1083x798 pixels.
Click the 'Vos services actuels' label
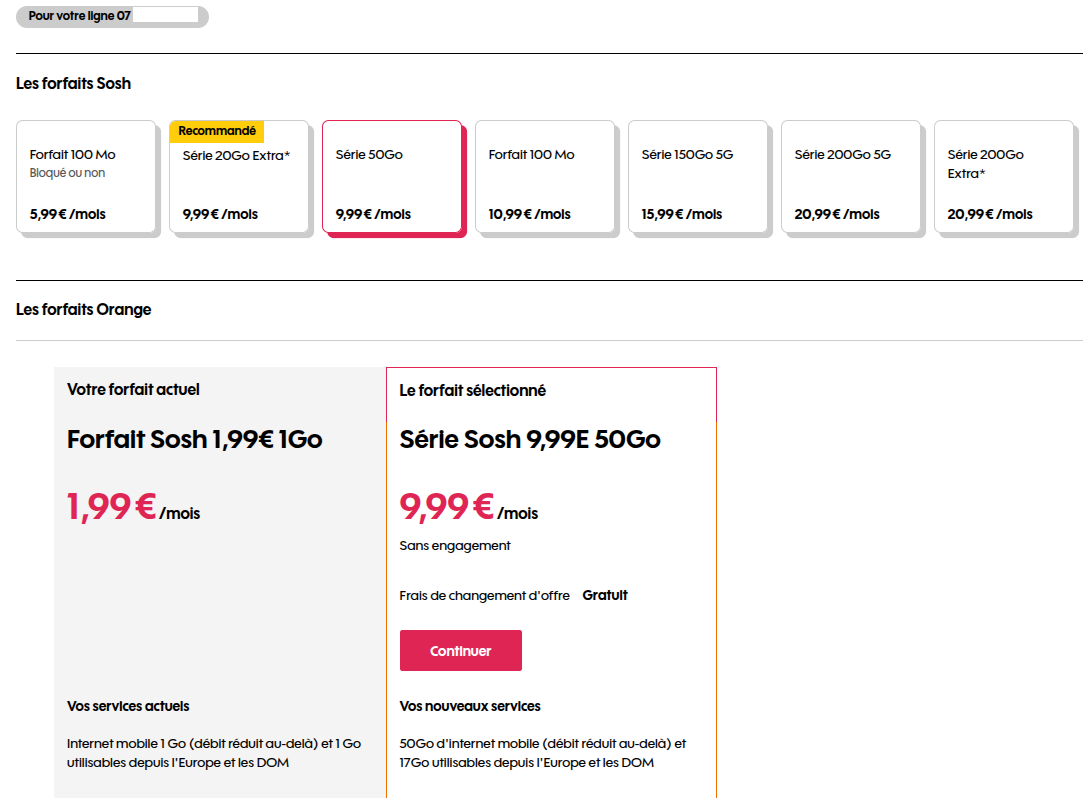coord(128,706)
